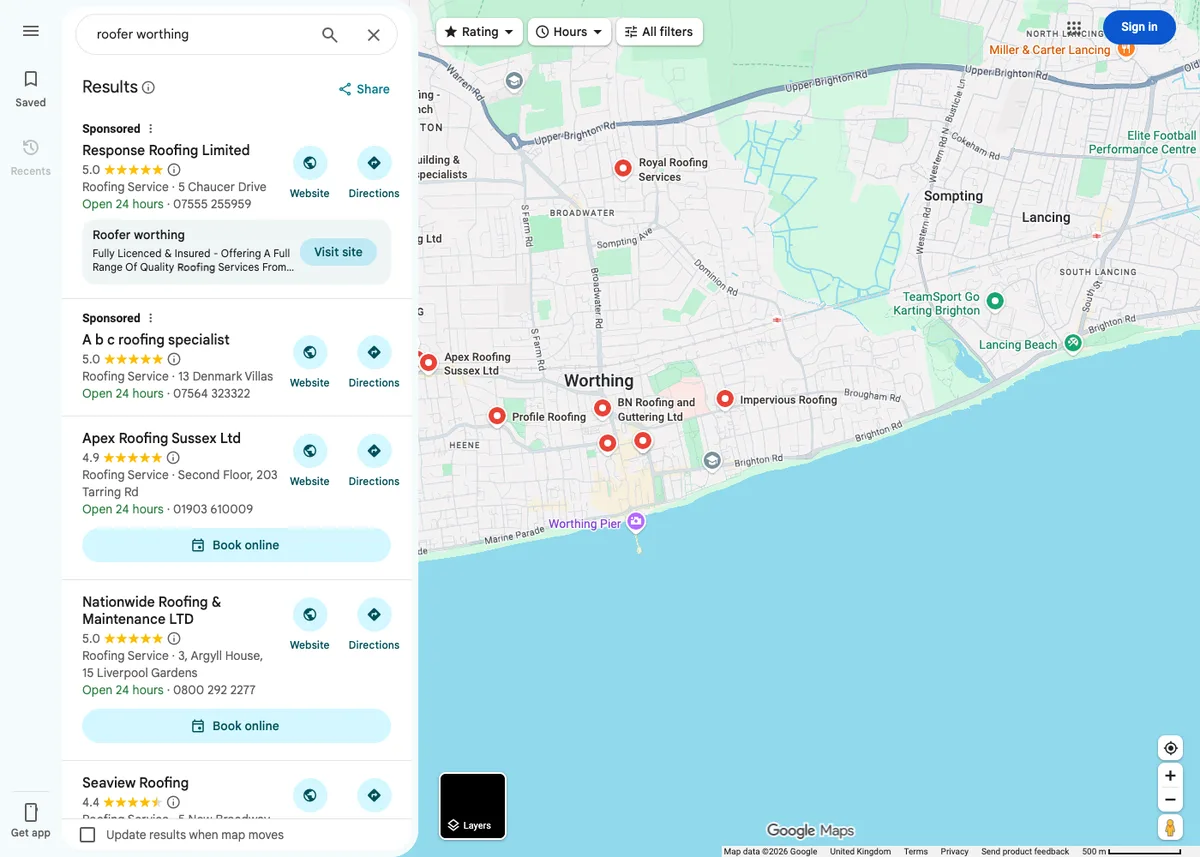
Task: Open the Seaview Roofing listing title
Action: [x=135, y=783]
